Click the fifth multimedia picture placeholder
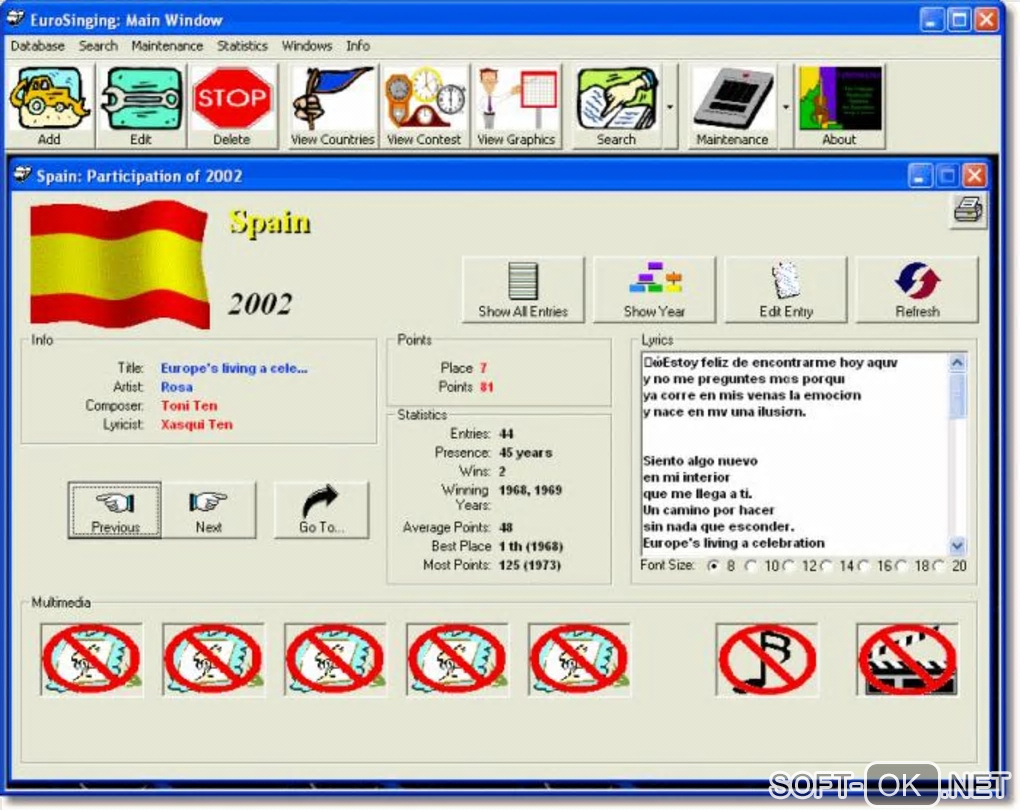This screenshot has width=1020, height=810. 579,660
